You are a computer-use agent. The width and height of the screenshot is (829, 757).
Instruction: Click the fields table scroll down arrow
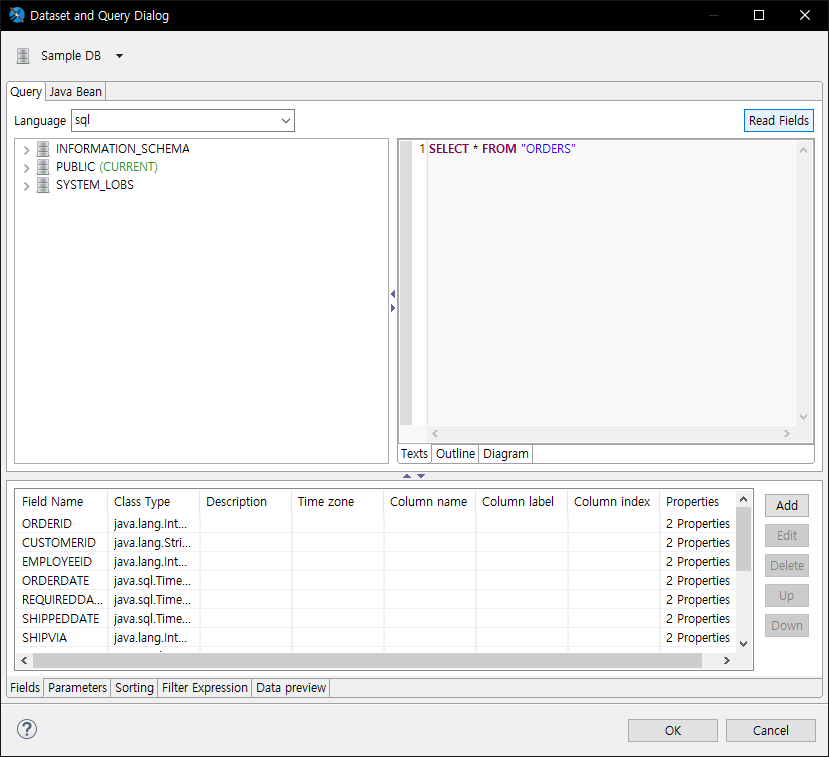pyautogui.click(x=743, y=644)
